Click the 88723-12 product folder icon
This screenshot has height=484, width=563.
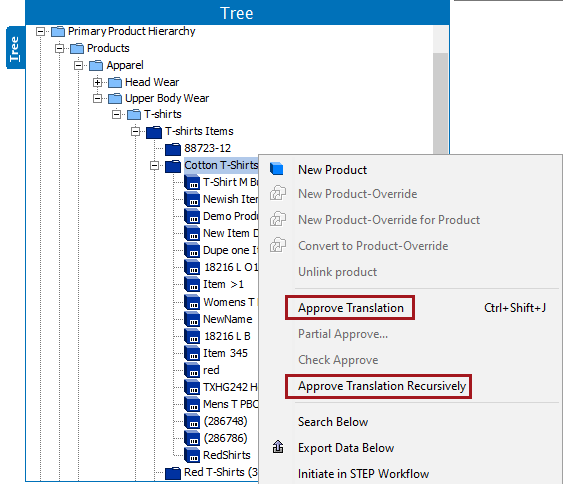pos(173,149)
